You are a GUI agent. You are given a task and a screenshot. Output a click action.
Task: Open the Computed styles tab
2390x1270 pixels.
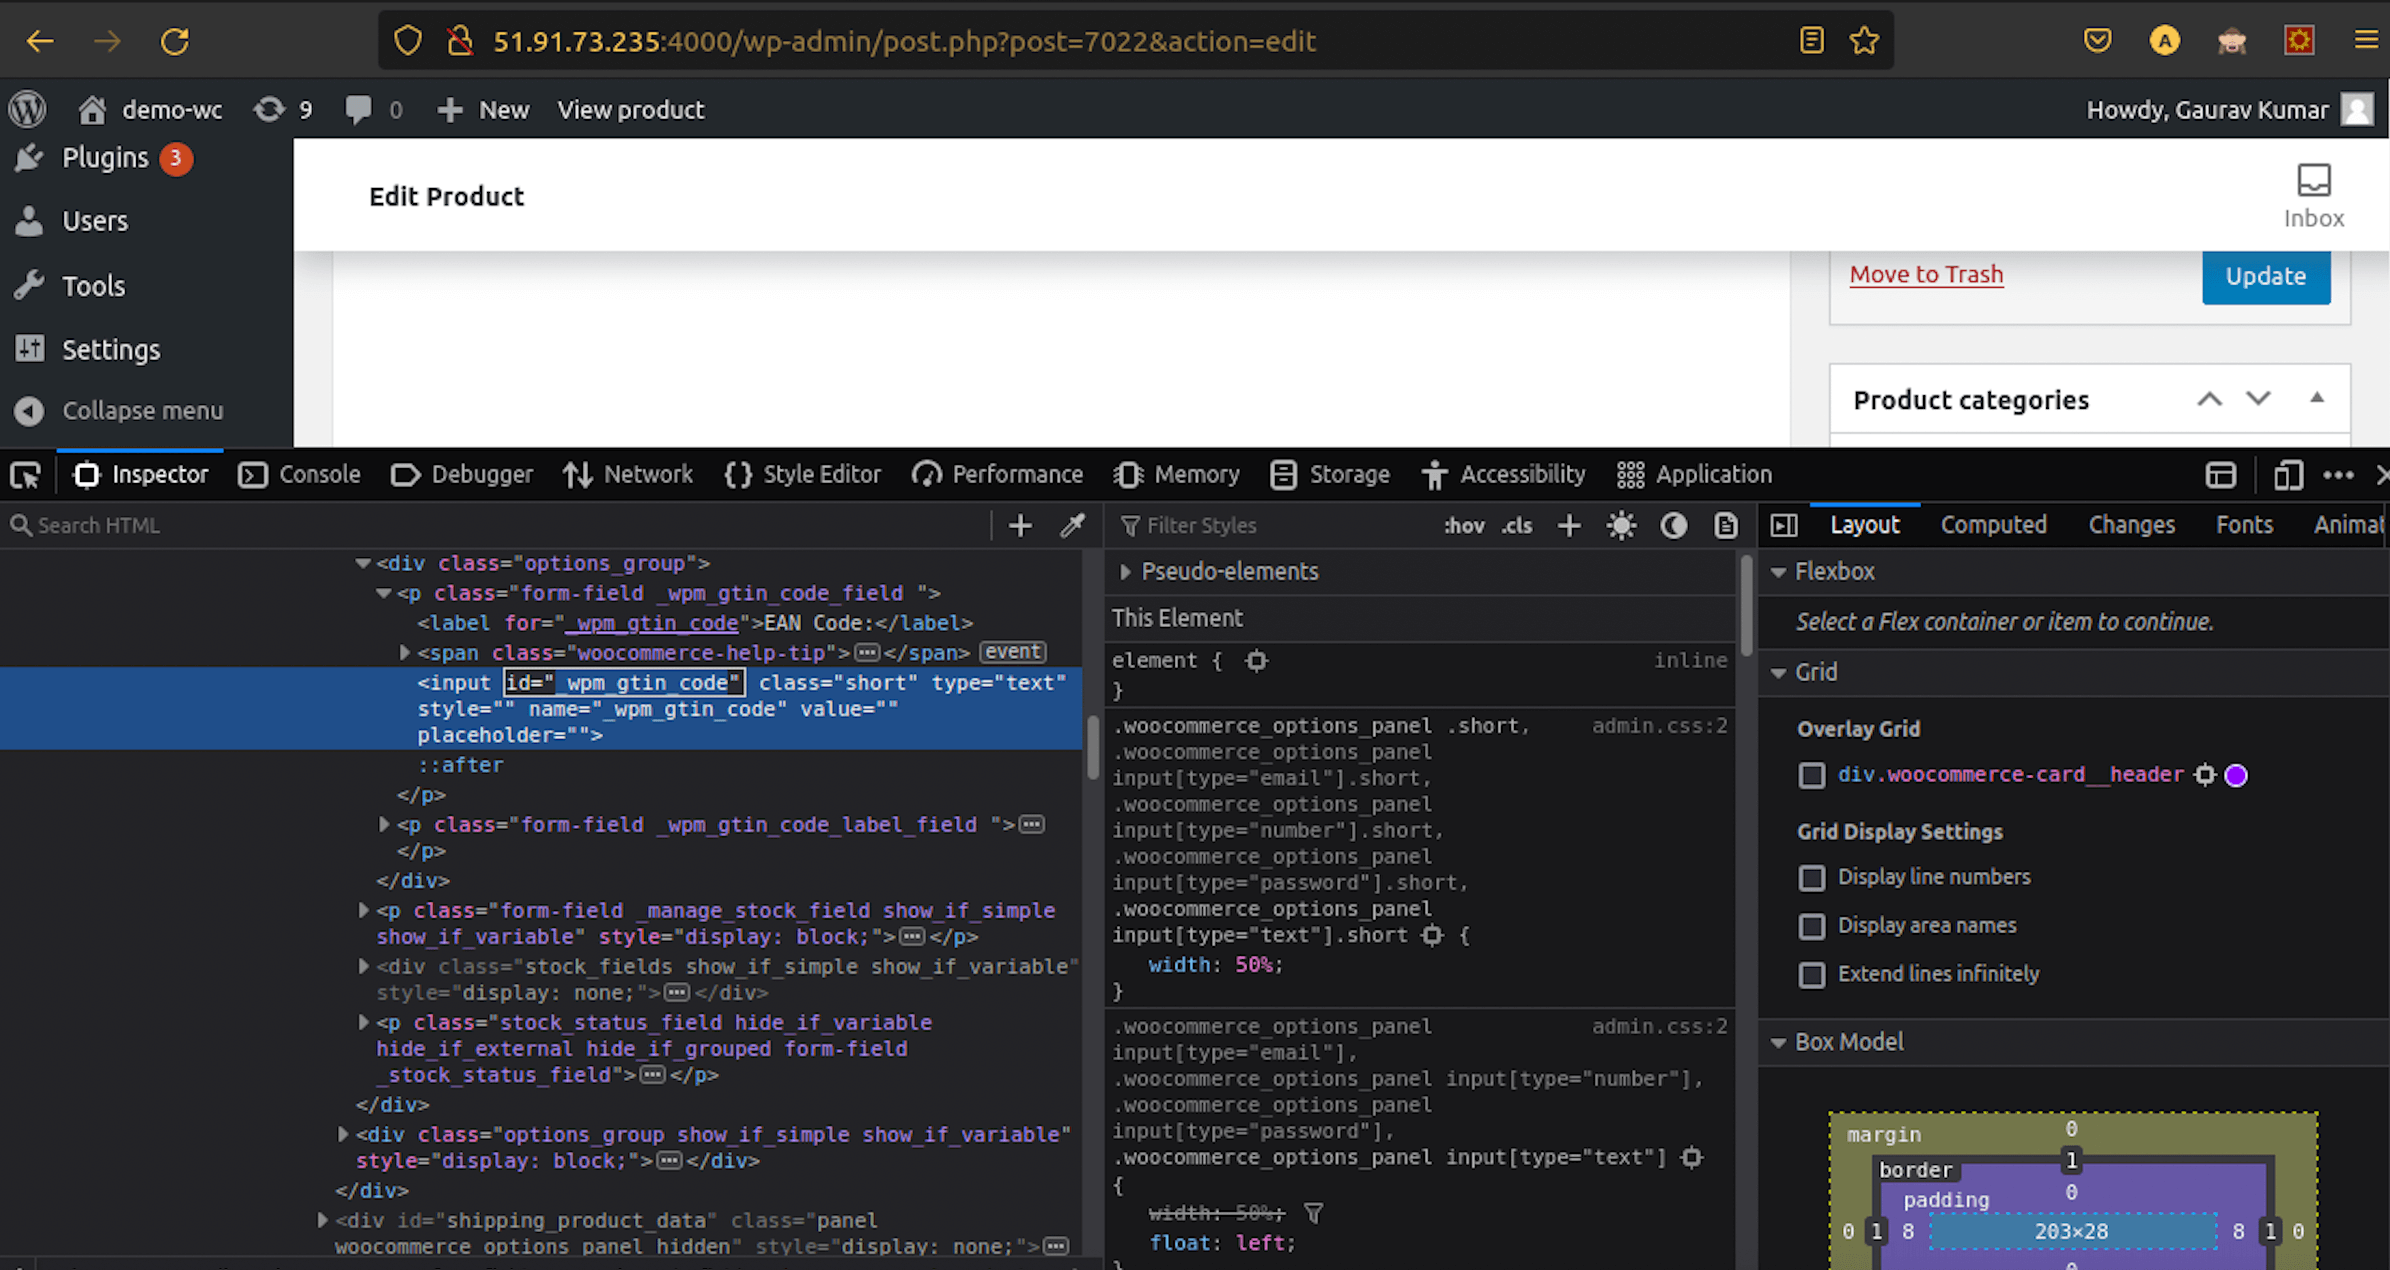pyautogui.click(x=1993, y=525)
